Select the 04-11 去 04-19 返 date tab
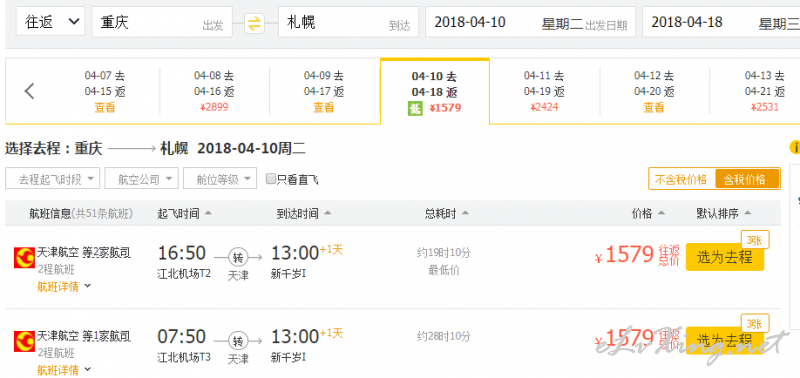Screen dimensions: 800x378 pyautogui.click(x=544, y=91)
